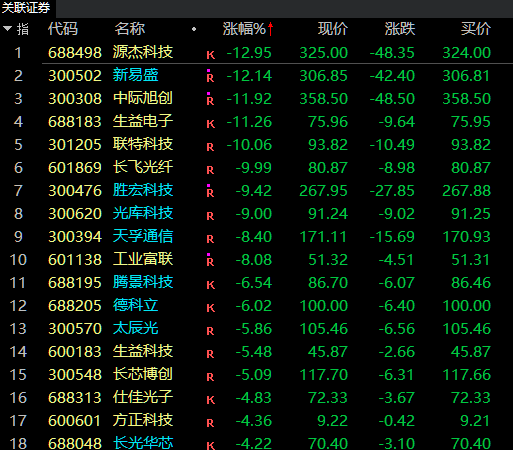Select the 德科立 stock name

click(135, 305)
